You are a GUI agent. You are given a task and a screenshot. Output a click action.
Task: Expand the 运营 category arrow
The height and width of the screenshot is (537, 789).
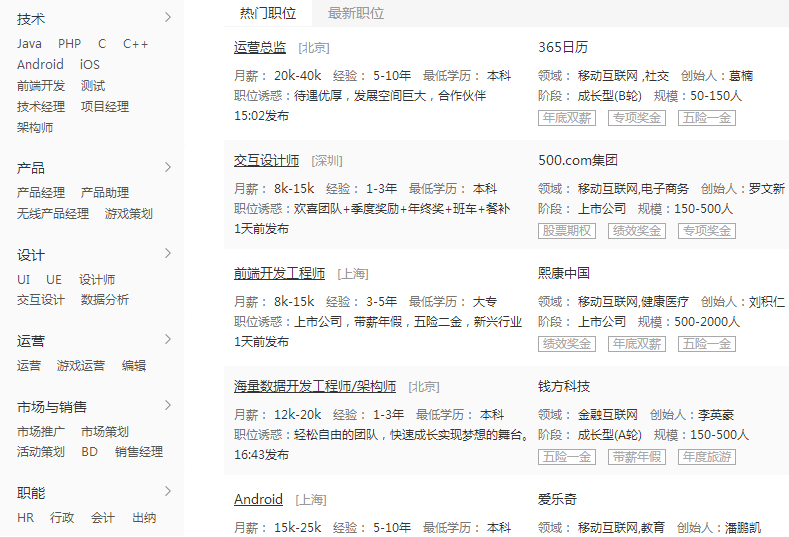168,340
